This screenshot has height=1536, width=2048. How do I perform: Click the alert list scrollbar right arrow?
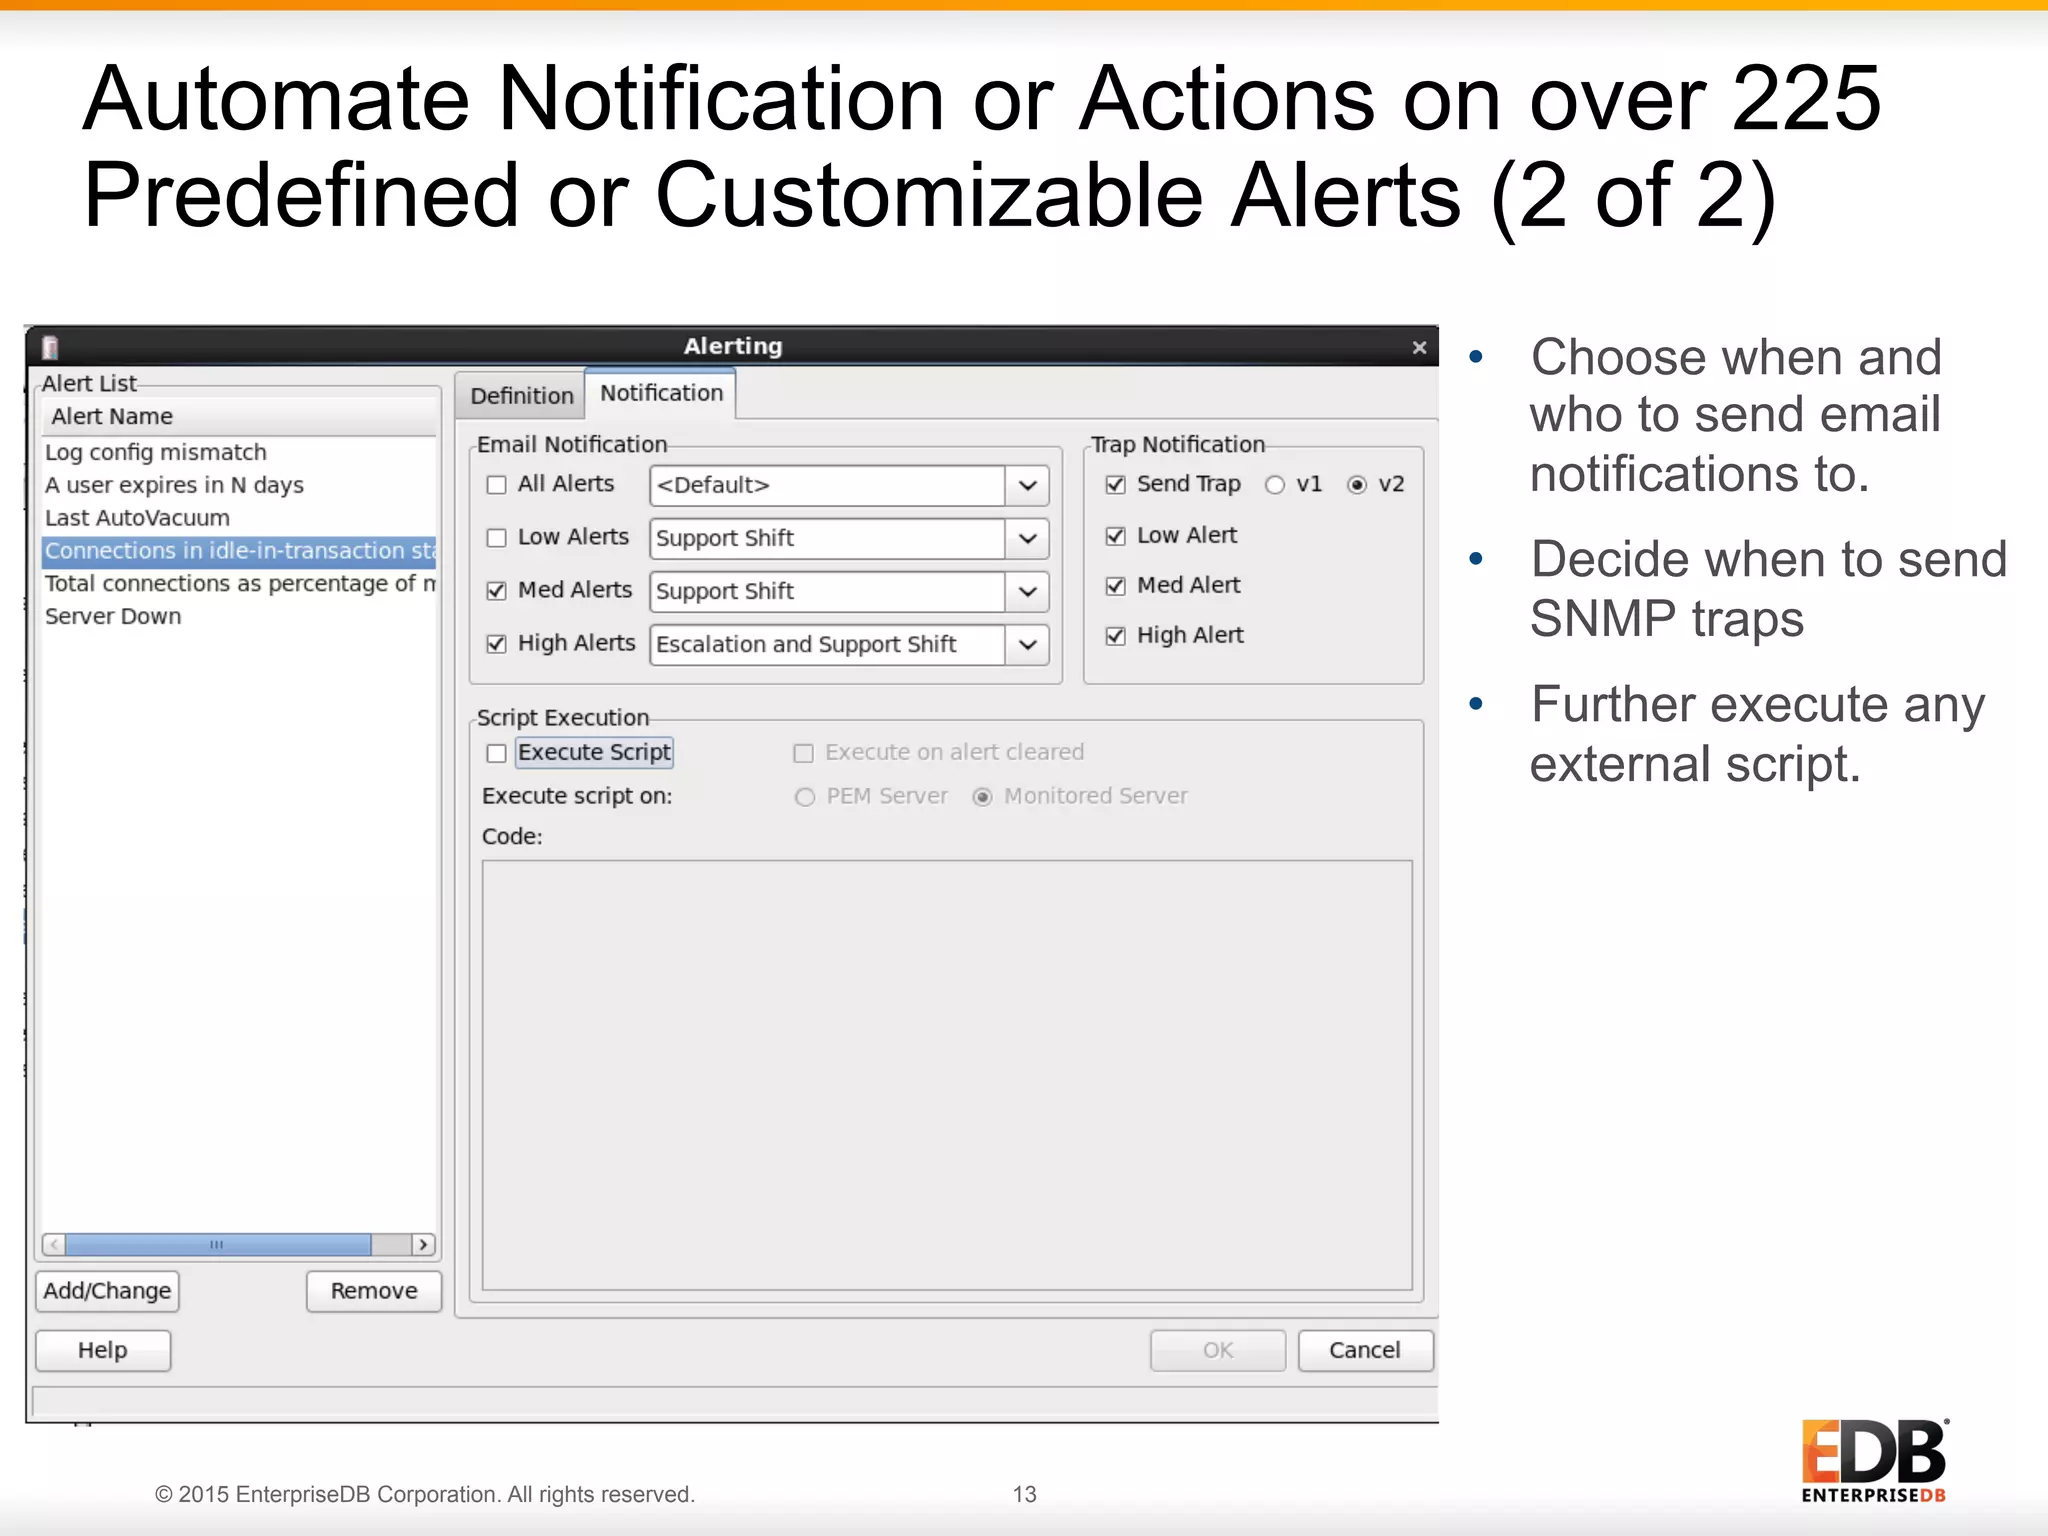click(424, 1244)
